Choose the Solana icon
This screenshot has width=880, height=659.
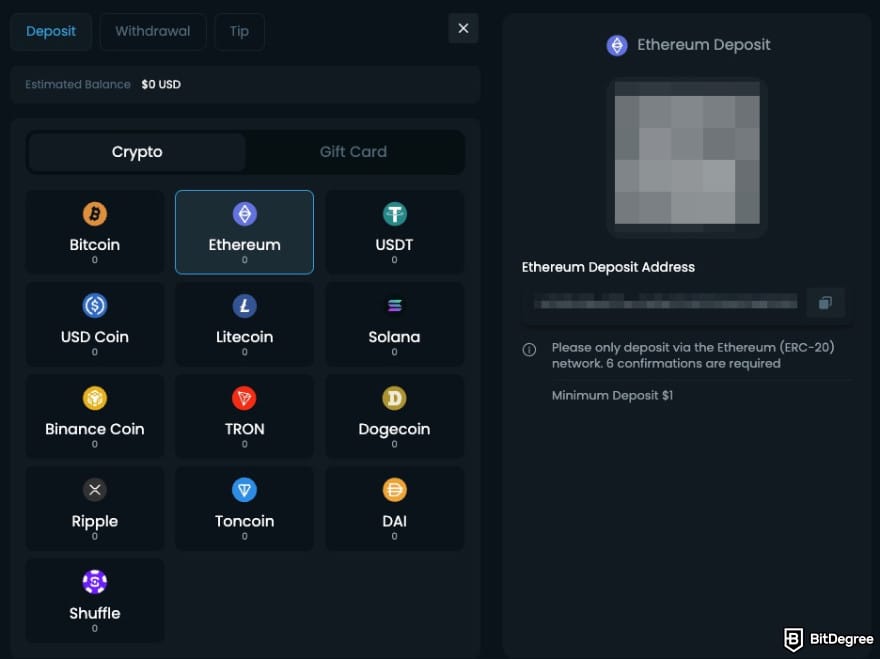point(395,305)
